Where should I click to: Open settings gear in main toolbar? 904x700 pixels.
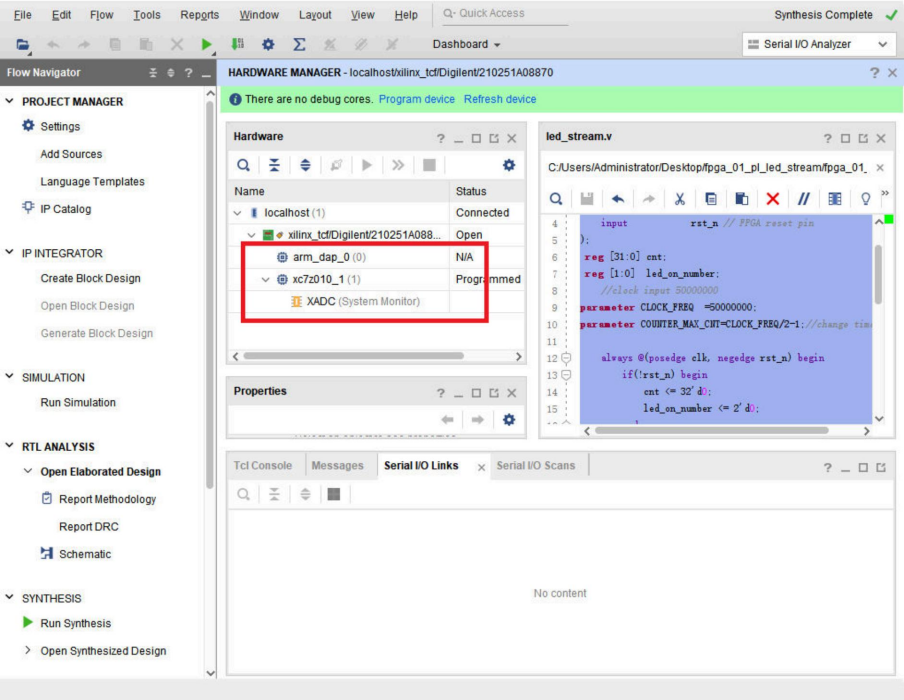tap(268, 44)
